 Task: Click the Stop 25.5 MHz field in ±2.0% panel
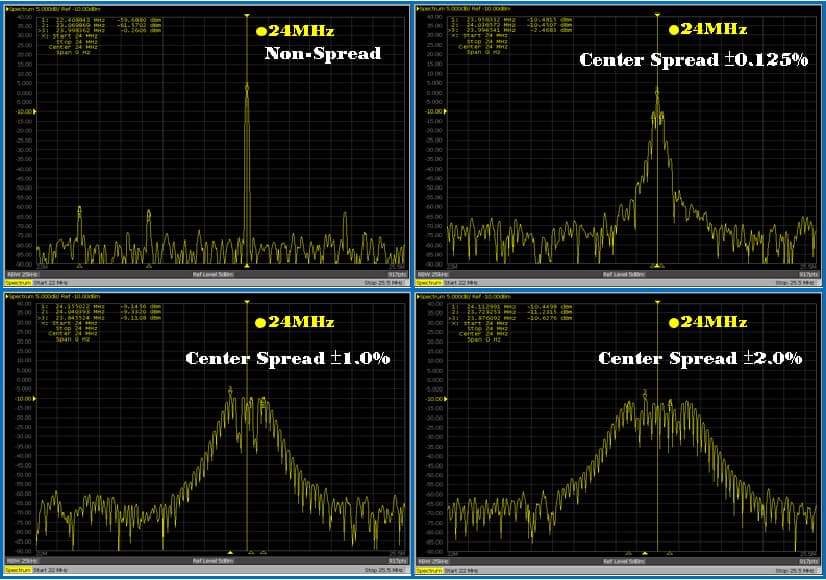click(794, 571)
